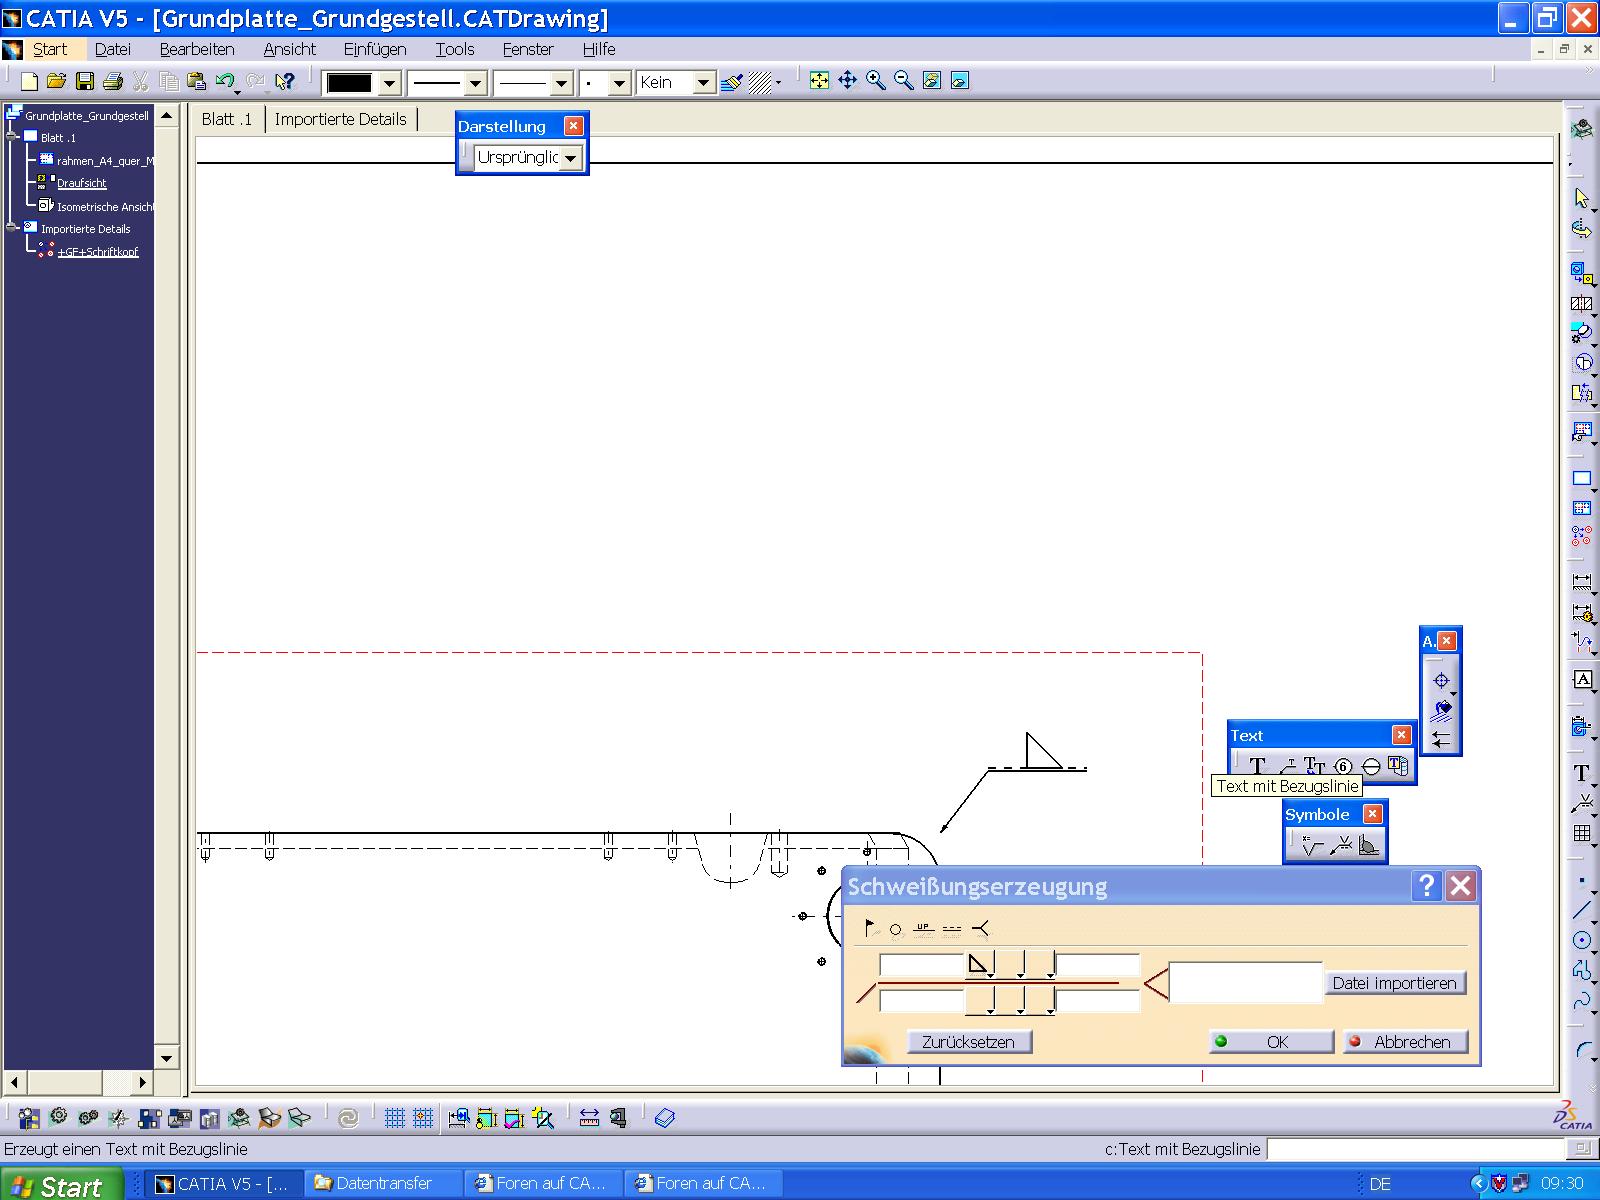Save the drawing with the floppy icon
This screenshot has height=1200, width=1600.
point(84,82)
